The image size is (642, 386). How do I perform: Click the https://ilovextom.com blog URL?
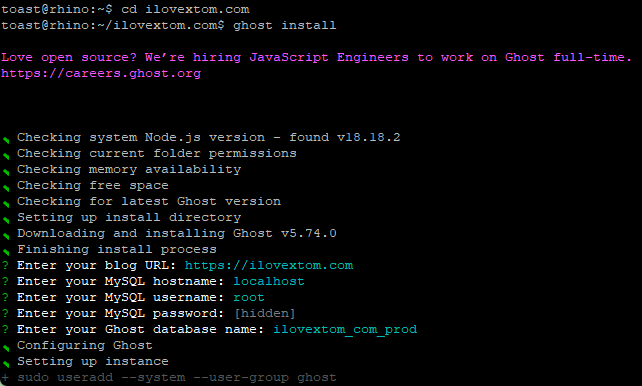[269, 265]
